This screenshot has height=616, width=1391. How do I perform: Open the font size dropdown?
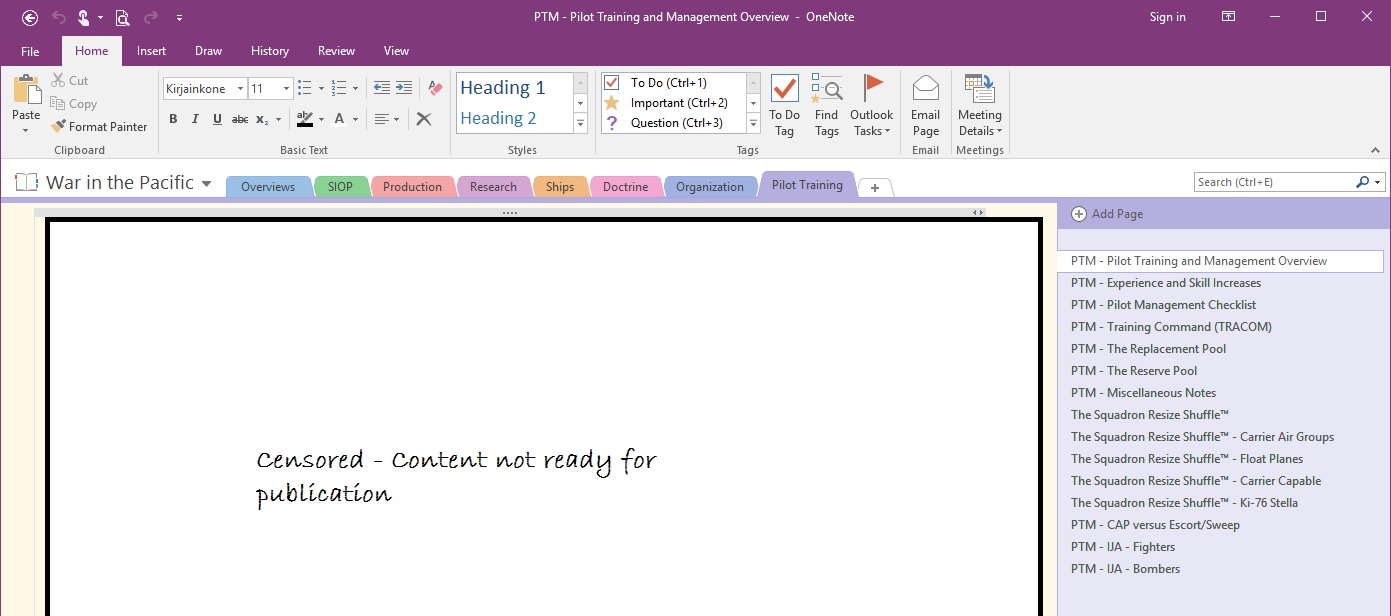[x=286, y=89]
